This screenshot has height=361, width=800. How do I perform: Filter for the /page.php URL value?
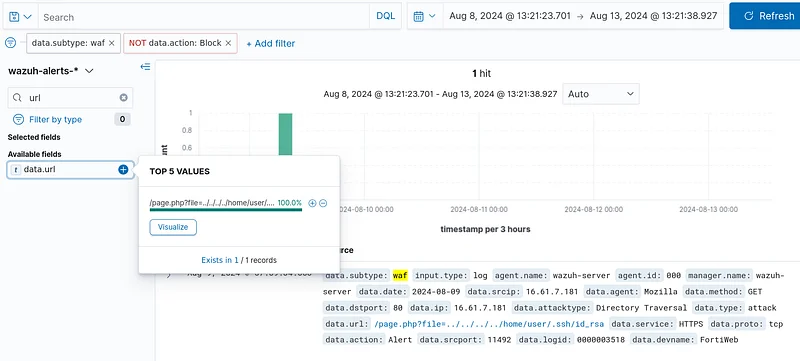(x=312, y=203)
